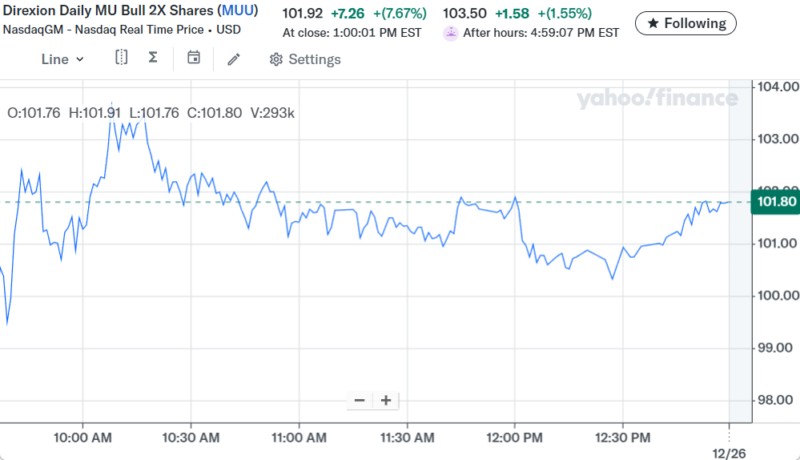Click the 104.00 price axis label

click(777, 86)
